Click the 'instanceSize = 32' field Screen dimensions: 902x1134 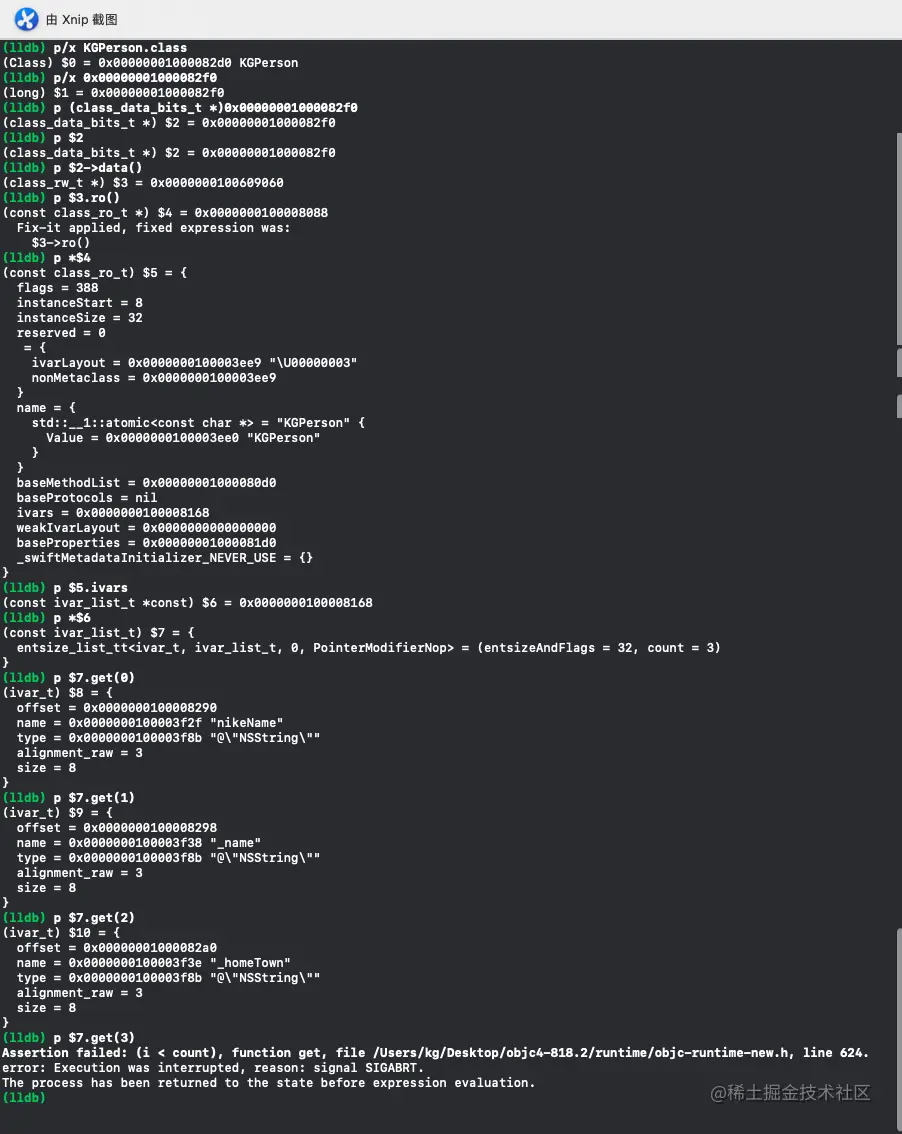[80, 318]
